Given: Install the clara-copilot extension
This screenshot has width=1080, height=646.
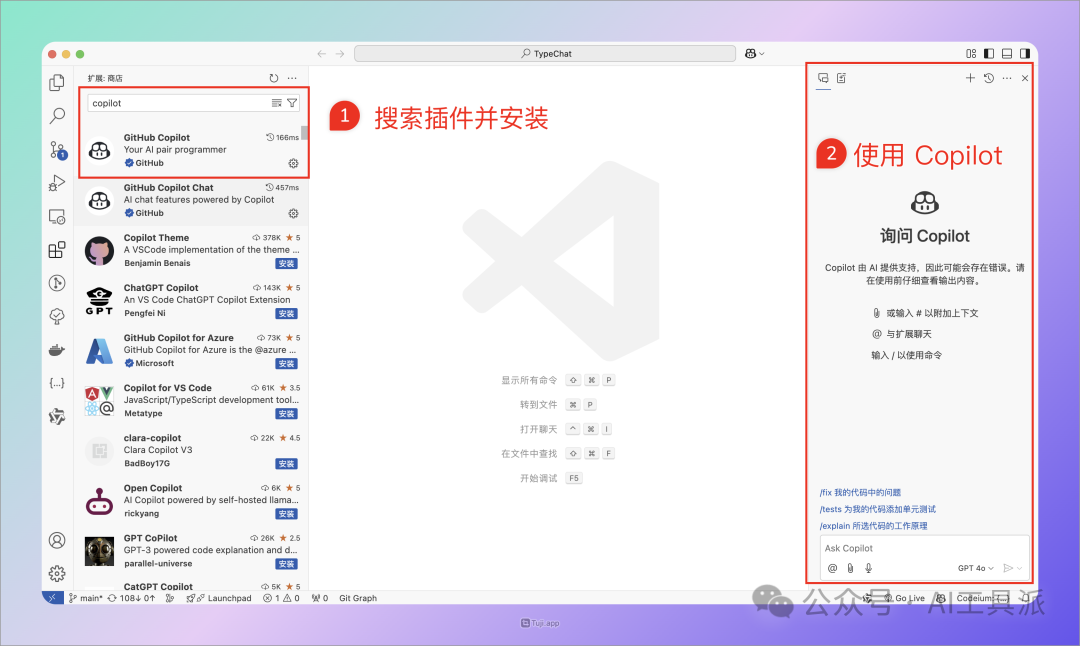Looking at the screenshot, I should (x=287, y=464).
